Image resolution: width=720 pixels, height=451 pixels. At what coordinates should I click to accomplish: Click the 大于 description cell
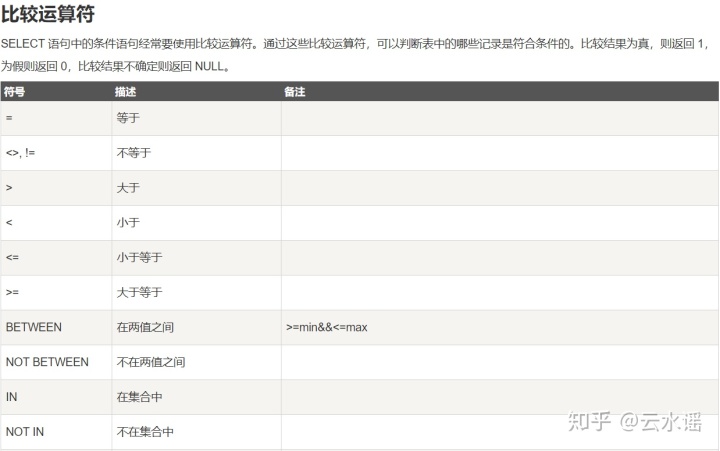pyautogui.click(x=197, y=188)
